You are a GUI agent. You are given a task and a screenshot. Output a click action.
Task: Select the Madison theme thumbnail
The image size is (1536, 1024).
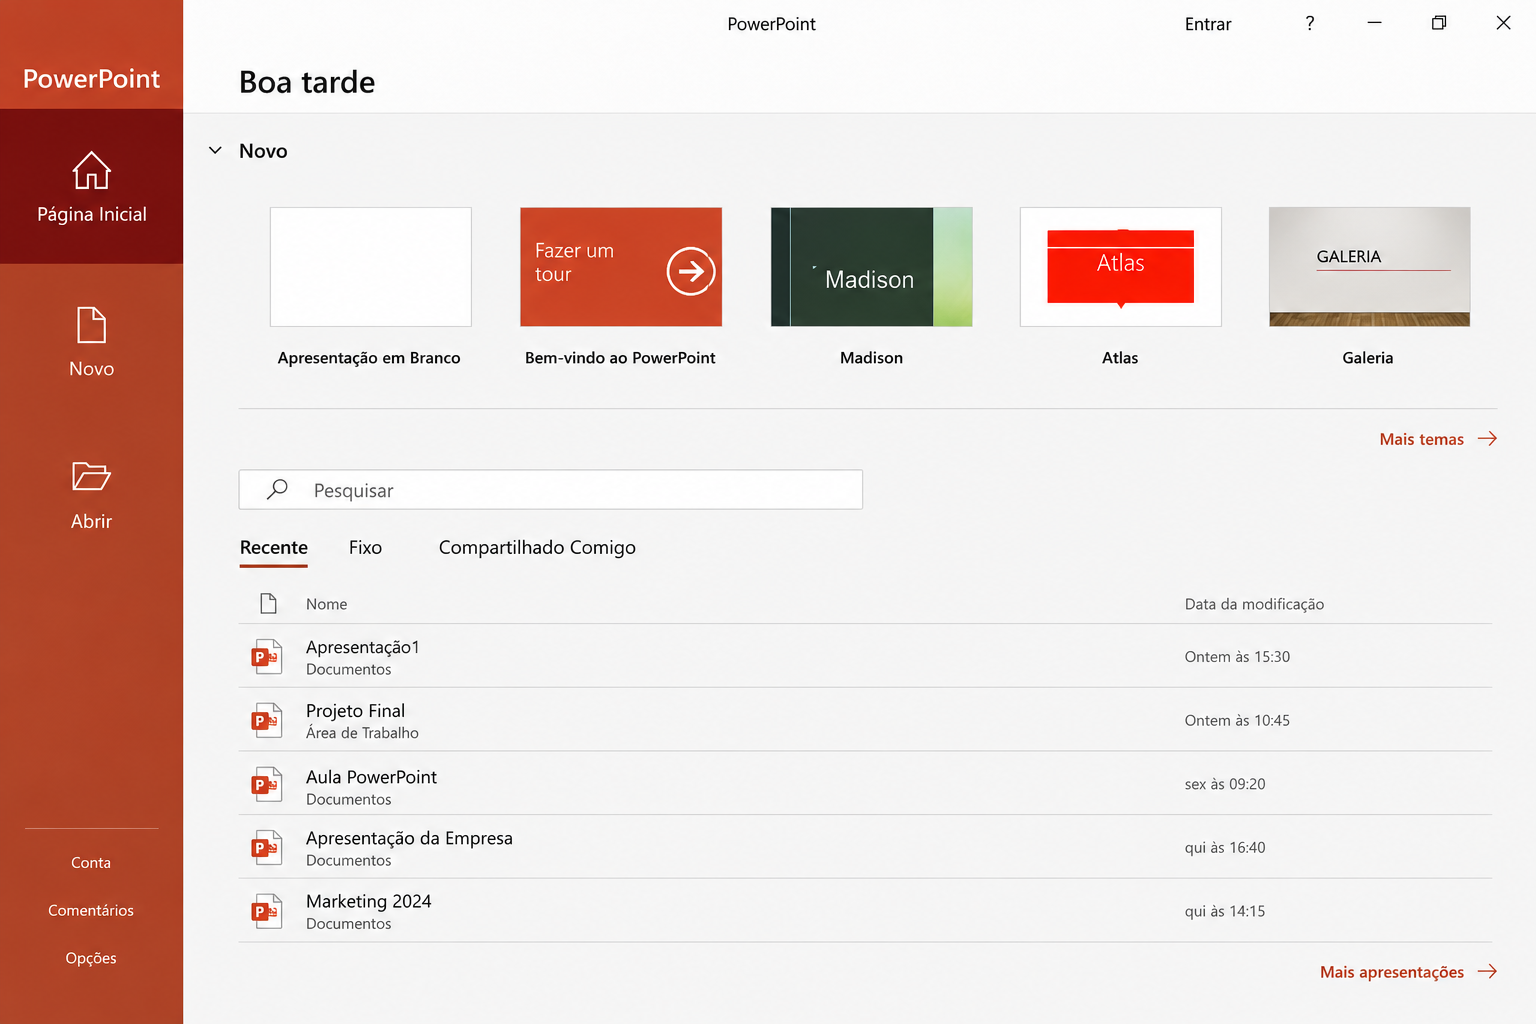(x=872, y=267)
